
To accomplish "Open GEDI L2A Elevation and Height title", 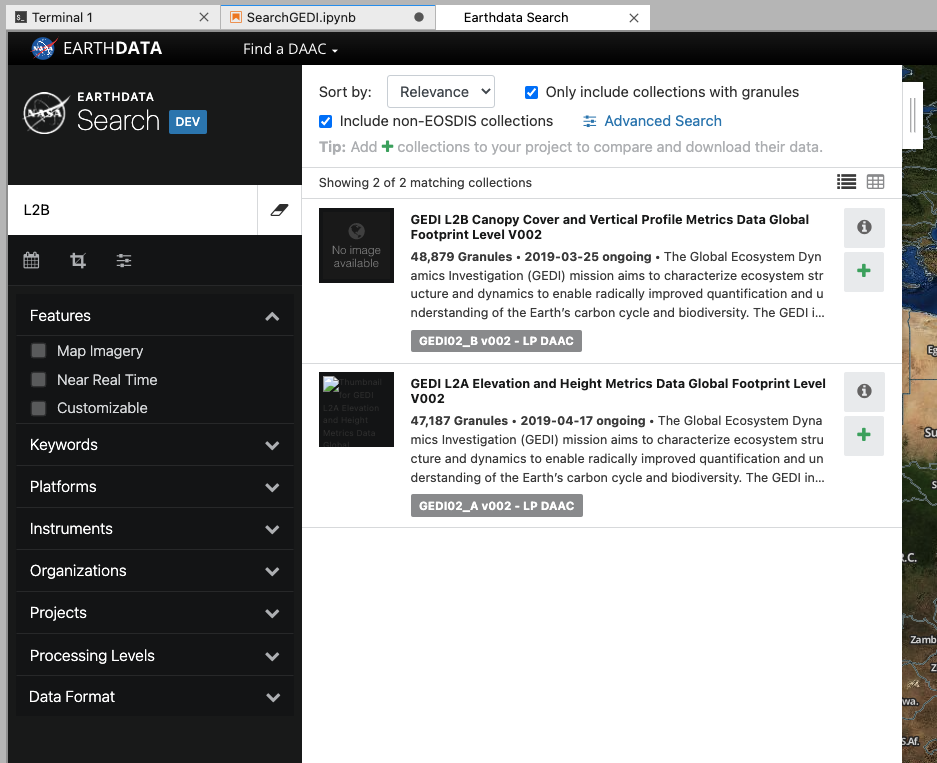I will pos(618,391).
